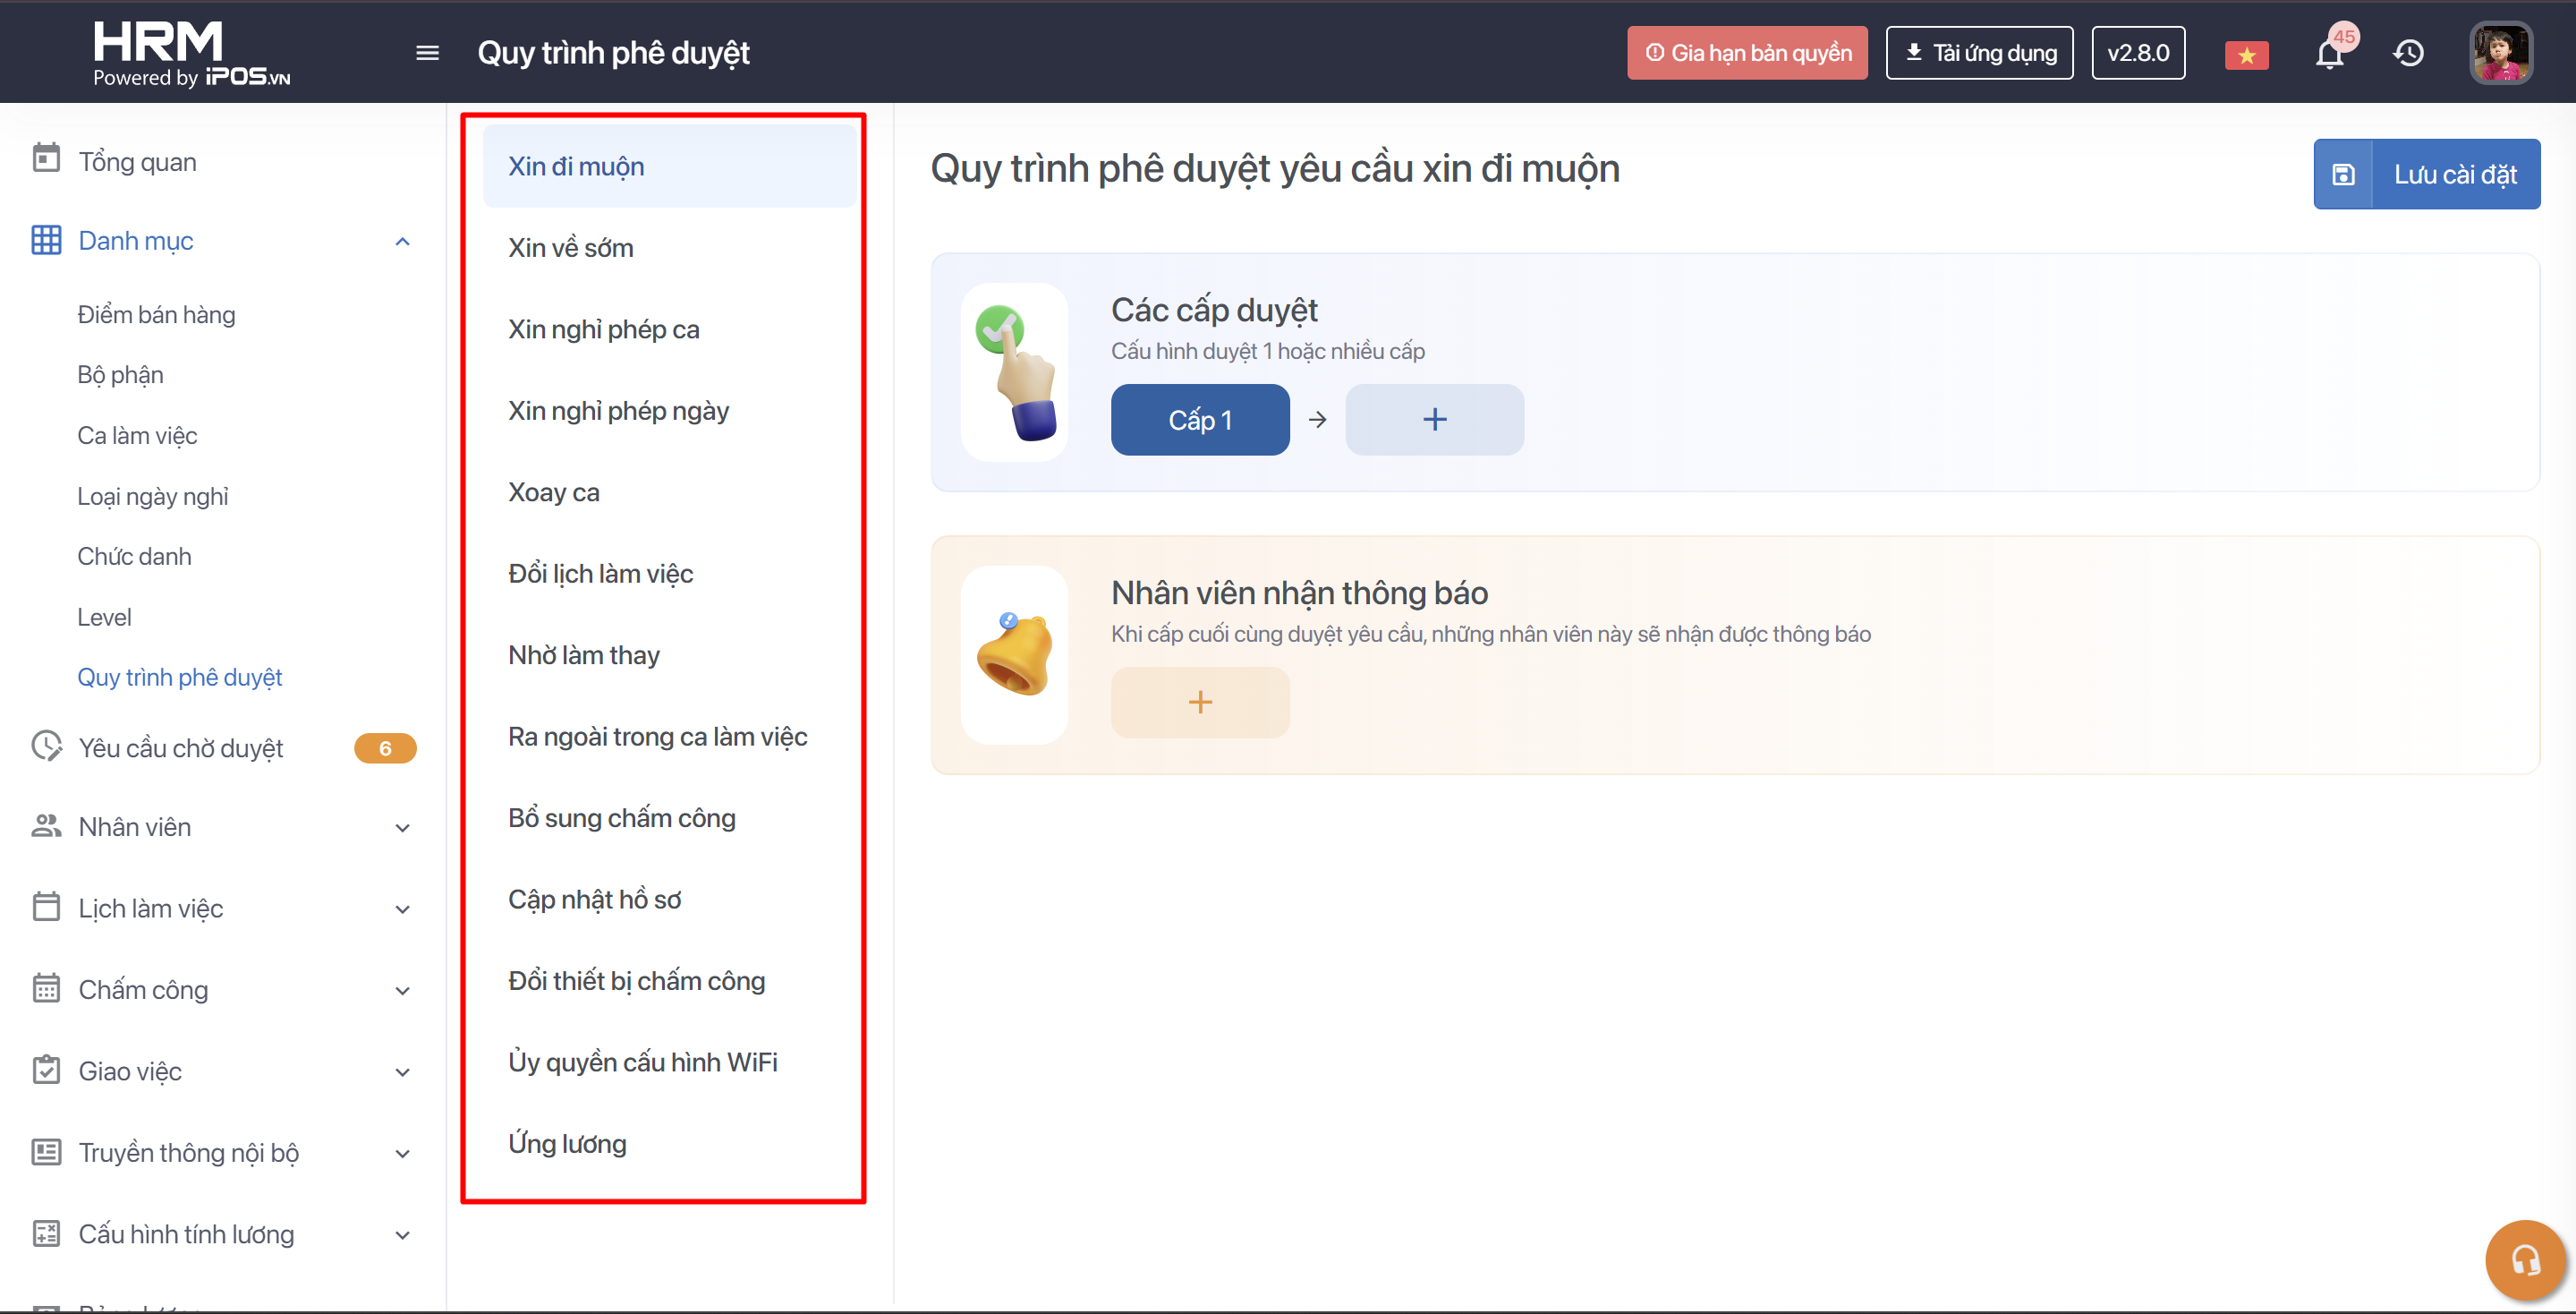Open the history clock icon
Image resolution: width=2576 pixels, height=1314 pixels.
click(x=2408, y=53)
